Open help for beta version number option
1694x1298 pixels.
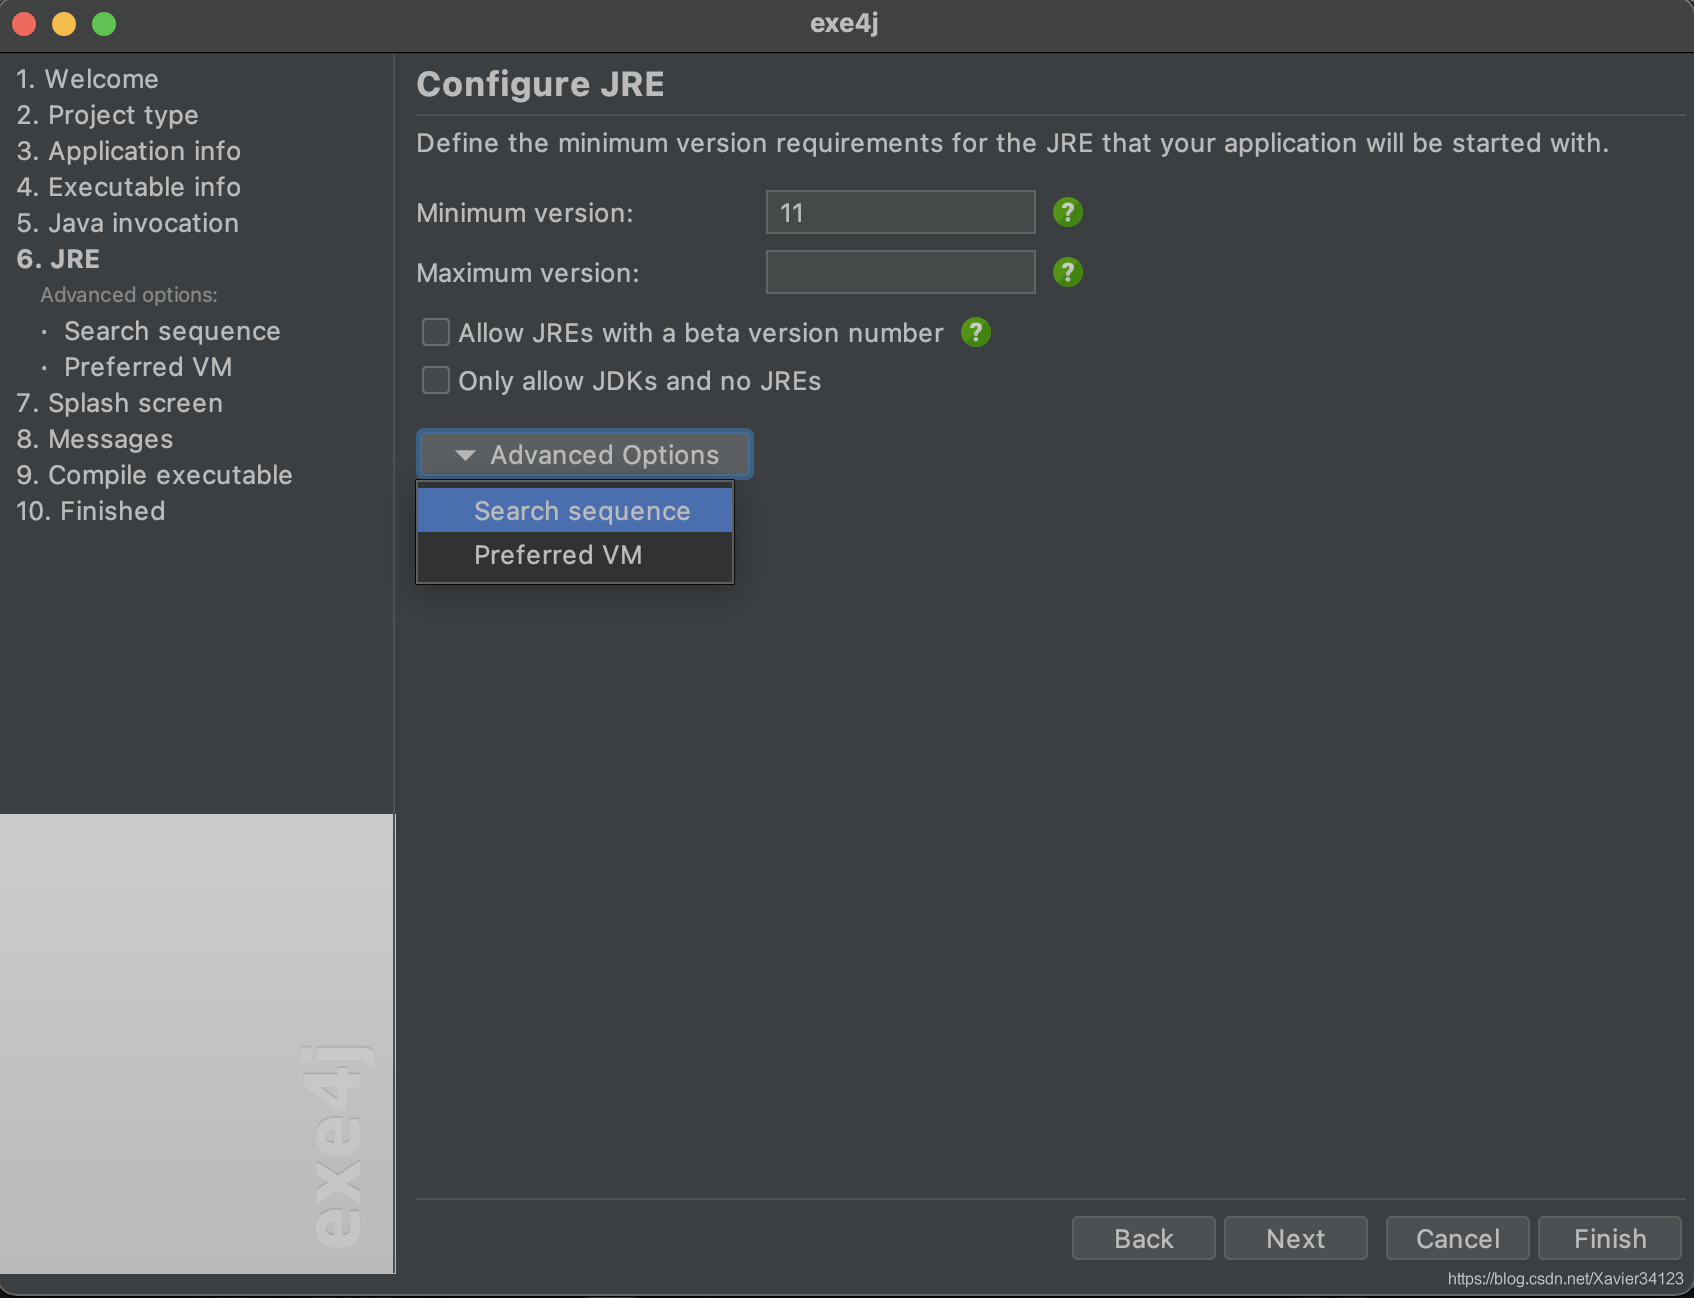975,332
